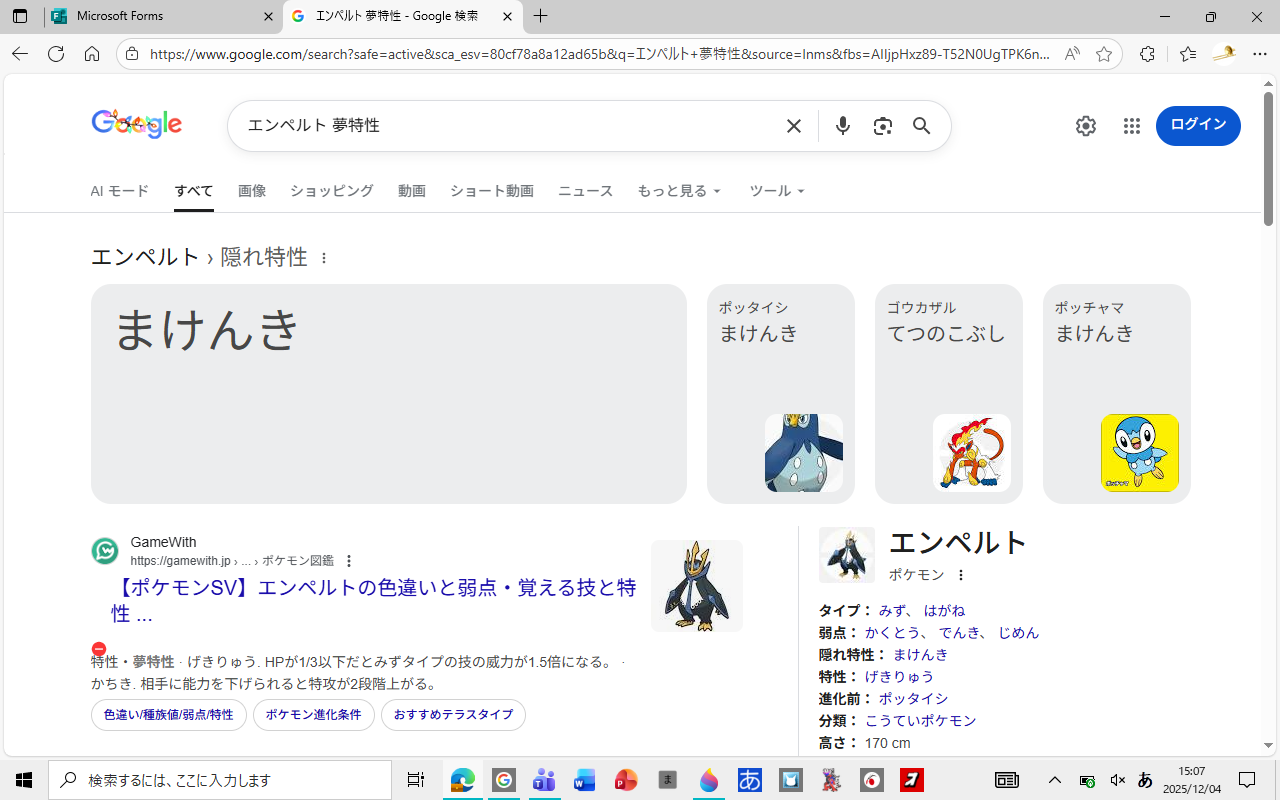The image size is (1280, 800).
Task: Open options menu for GameWith result
Action: 349,561
